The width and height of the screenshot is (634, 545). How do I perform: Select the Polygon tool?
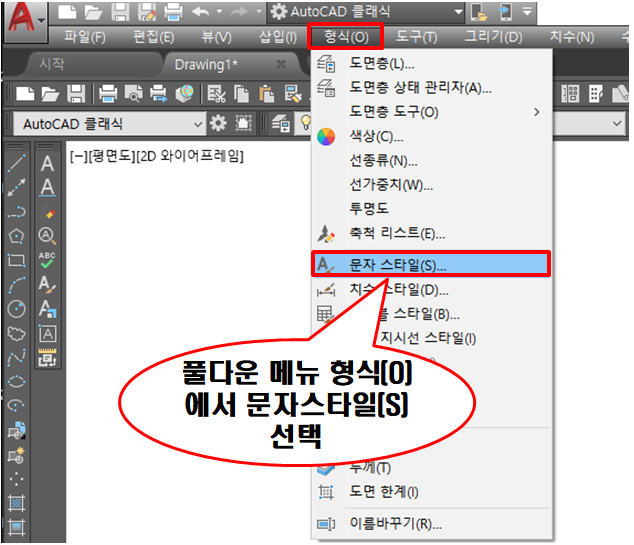[16, 236]
